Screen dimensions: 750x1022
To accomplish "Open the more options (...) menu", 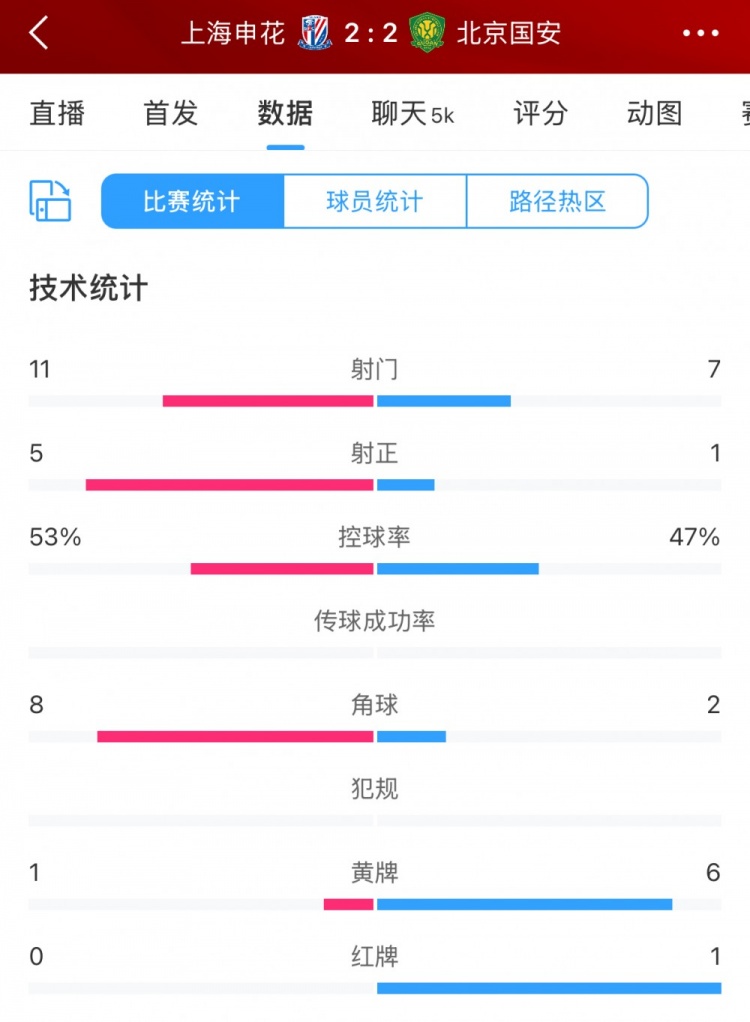I will [x=702, y=32].
